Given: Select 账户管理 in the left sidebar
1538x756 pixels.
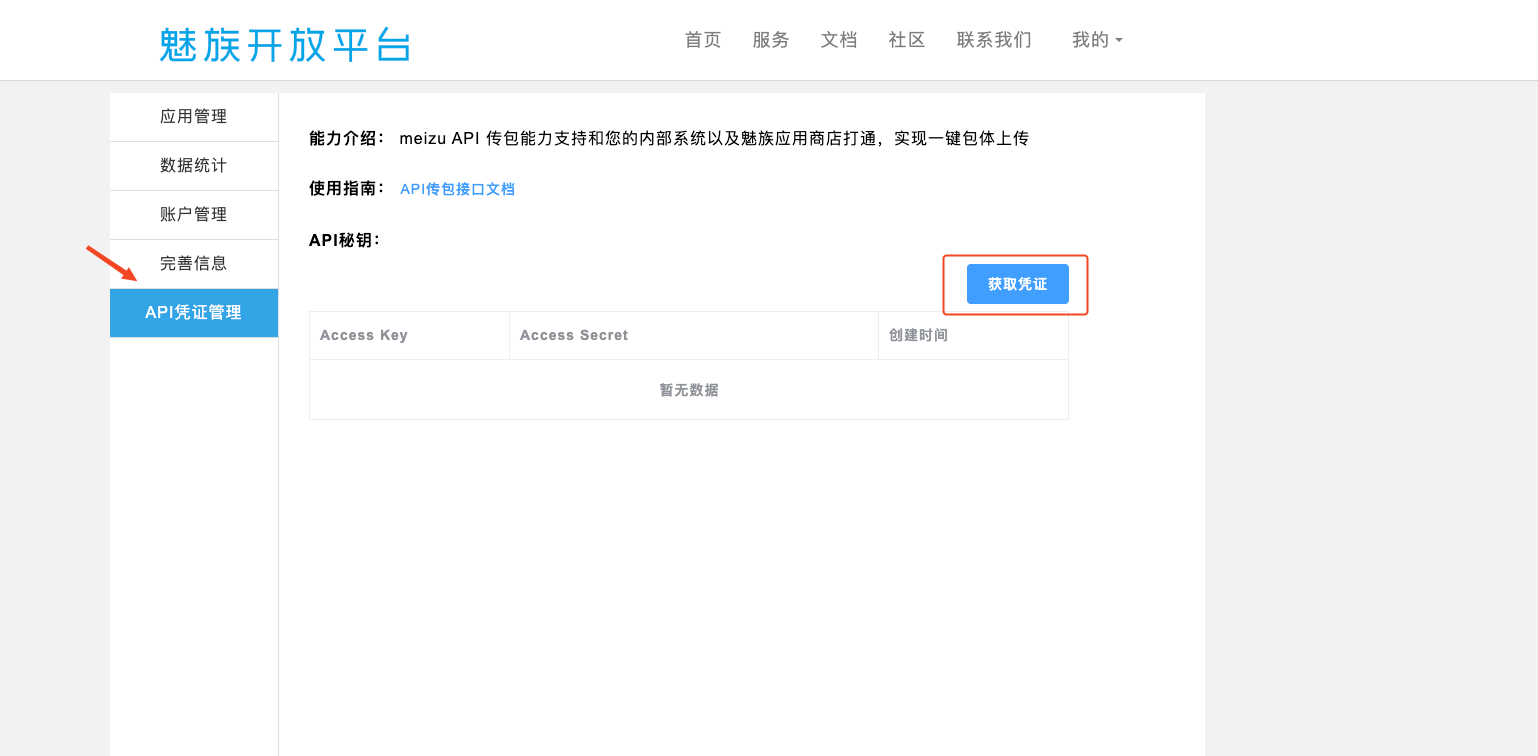Looking at the screenshot, I should pyautogui.click(x=194, y=215).
